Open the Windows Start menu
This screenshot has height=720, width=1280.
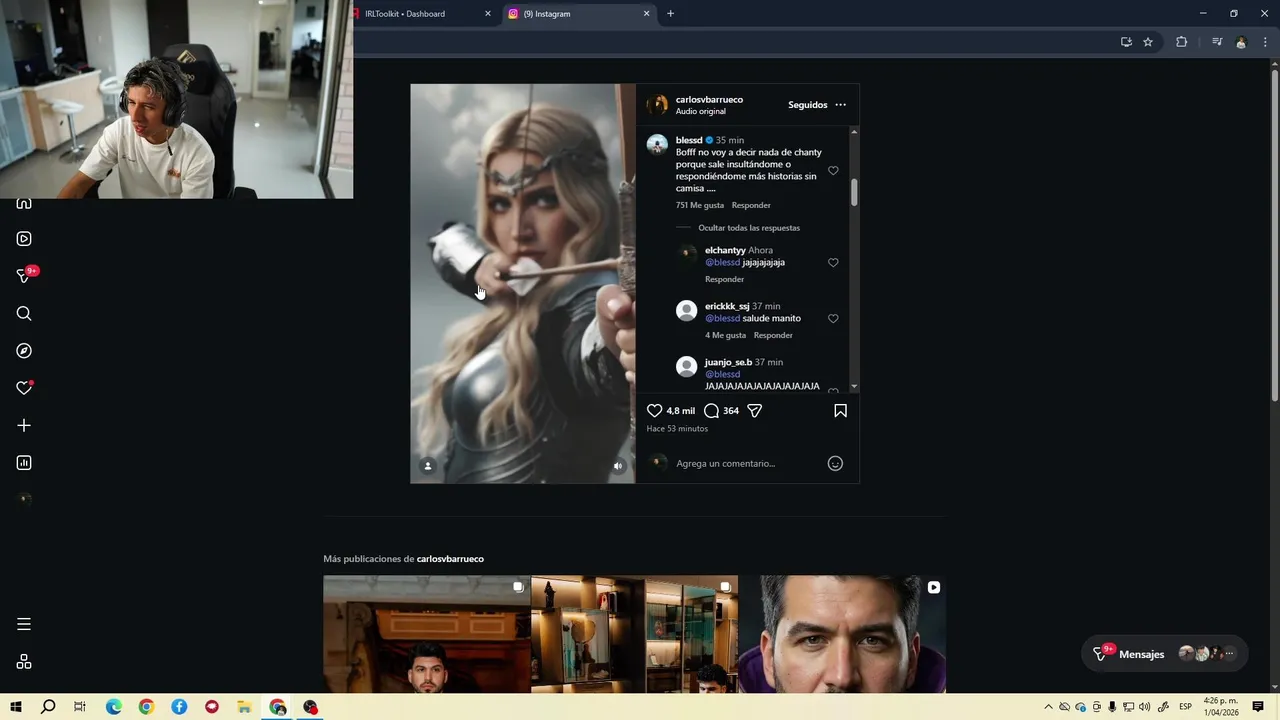point(16,707)
